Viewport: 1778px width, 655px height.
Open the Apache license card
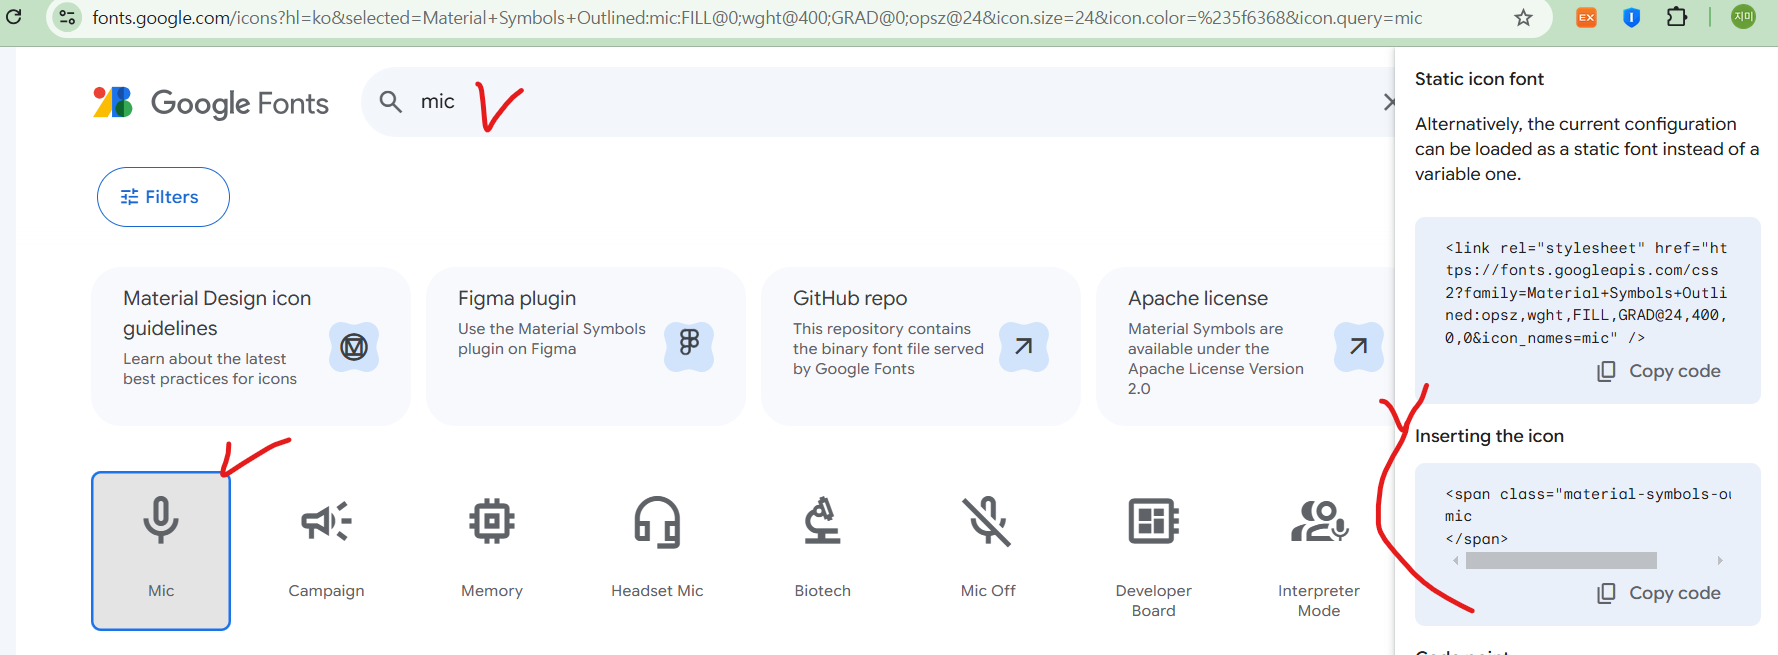[x=1245, y=346]
